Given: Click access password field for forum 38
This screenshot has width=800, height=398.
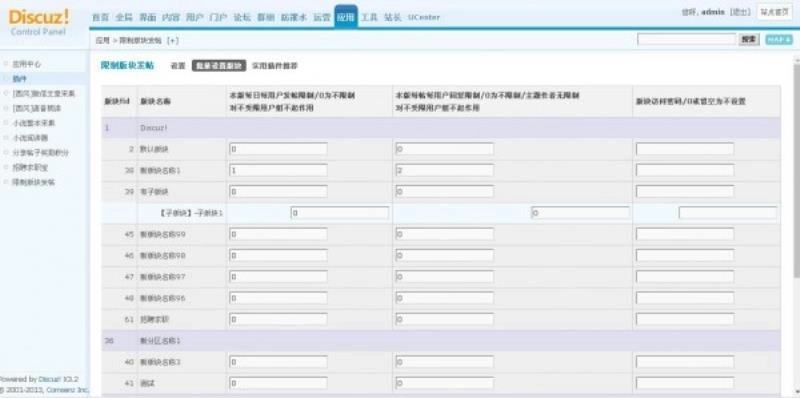Looking at the screenshot, I should pos(685,170).
